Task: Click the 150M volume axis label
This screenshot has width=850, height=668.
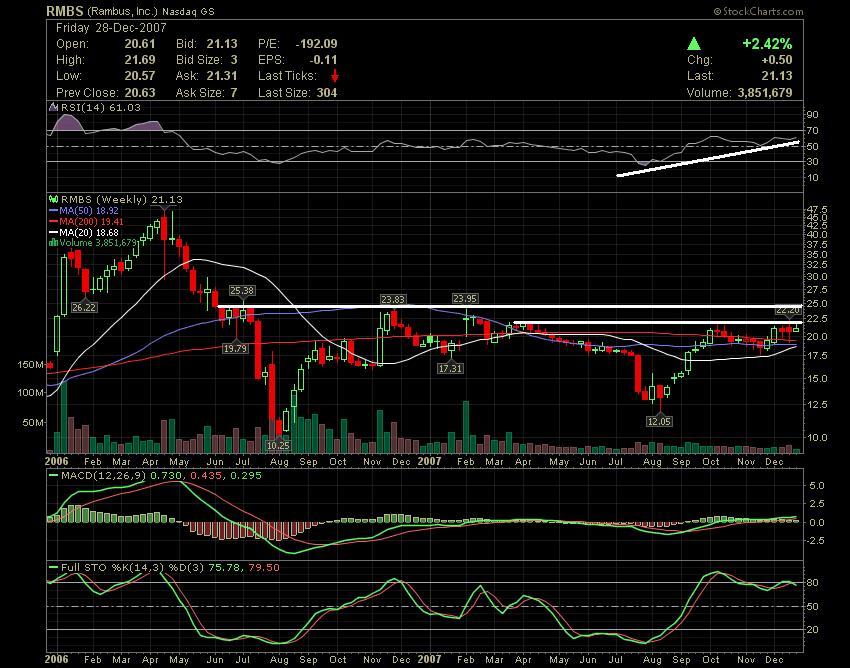Action: tap(31, 365)
